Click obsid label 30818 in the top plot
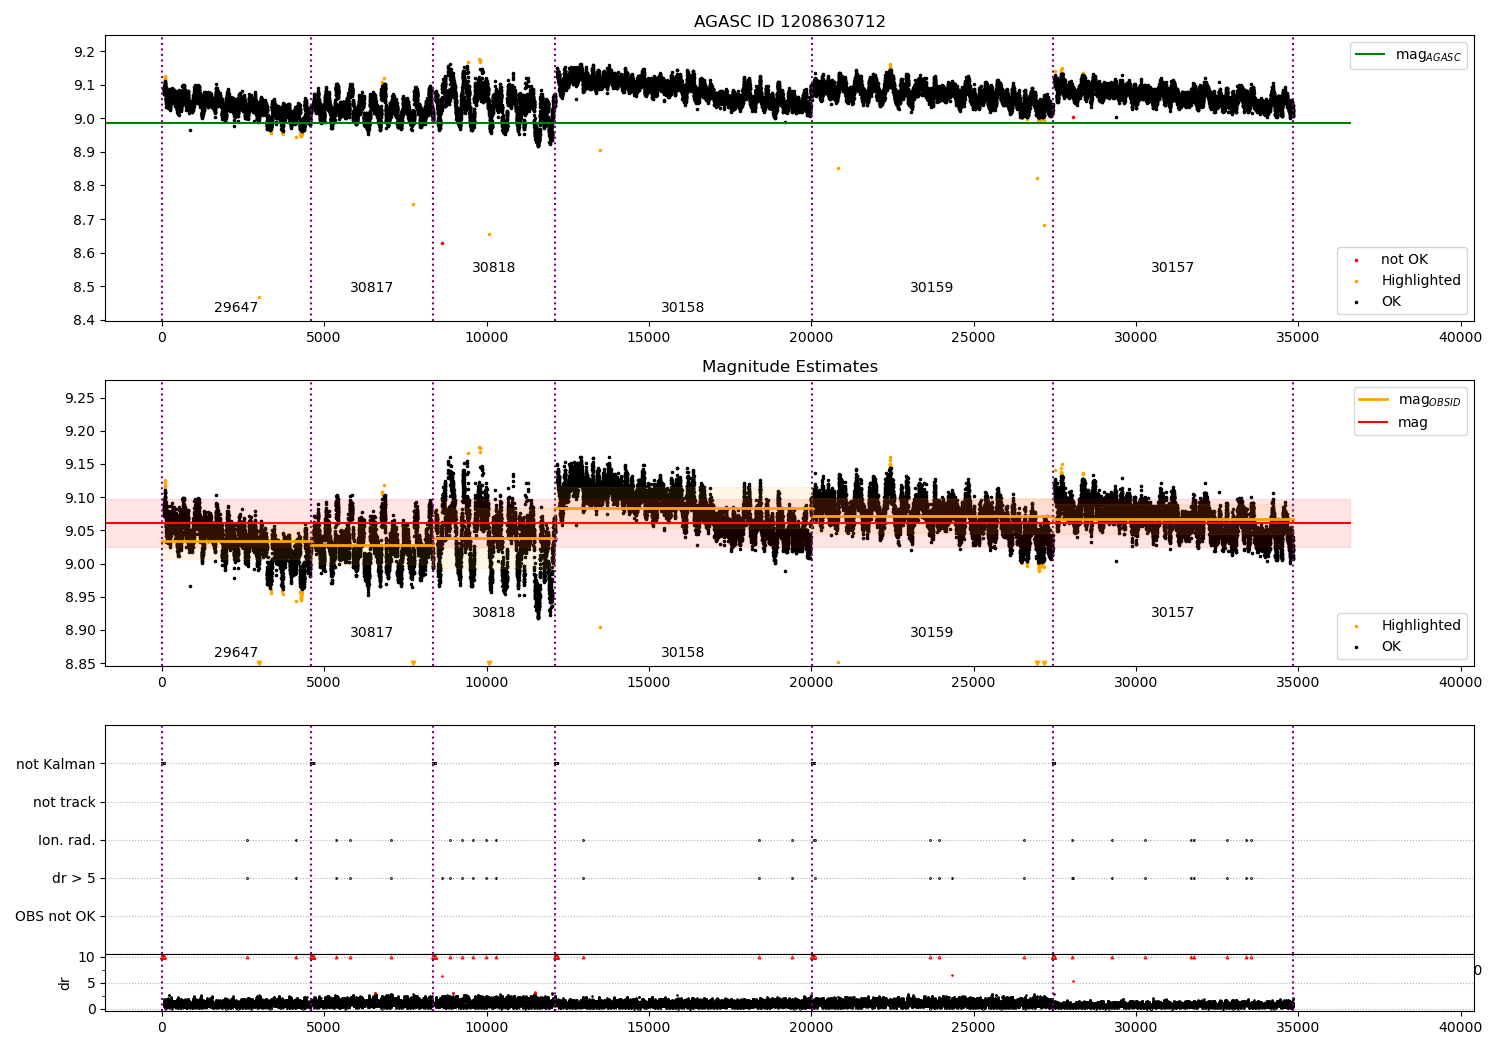This screenshot has height=1050, width=1500. tap(493, 268)
